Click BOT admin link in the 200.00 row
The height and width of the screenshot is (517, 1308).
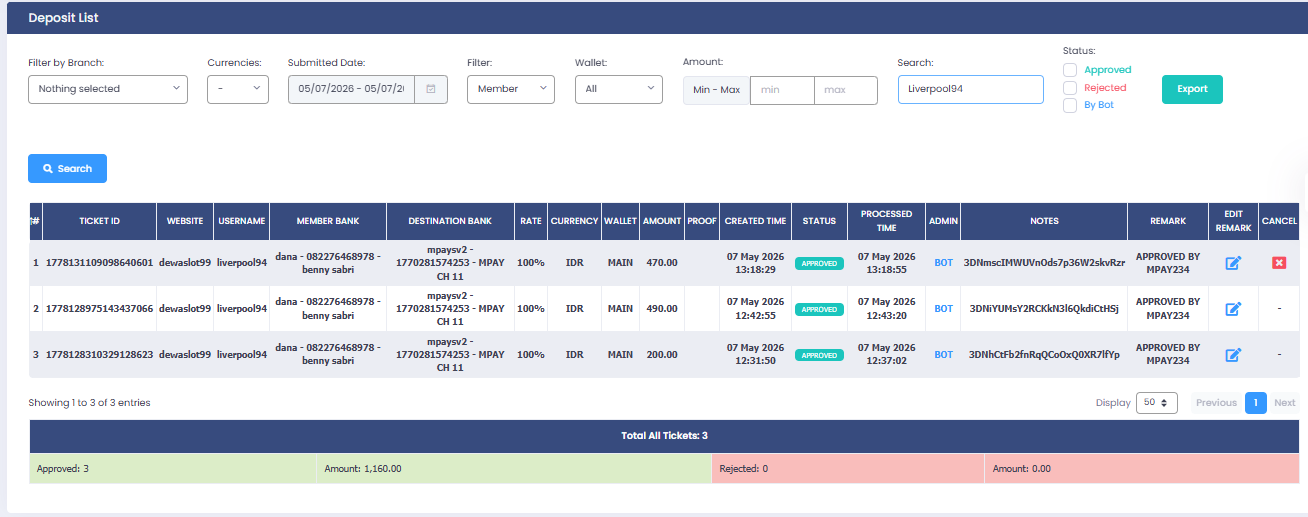pos(943,355)
